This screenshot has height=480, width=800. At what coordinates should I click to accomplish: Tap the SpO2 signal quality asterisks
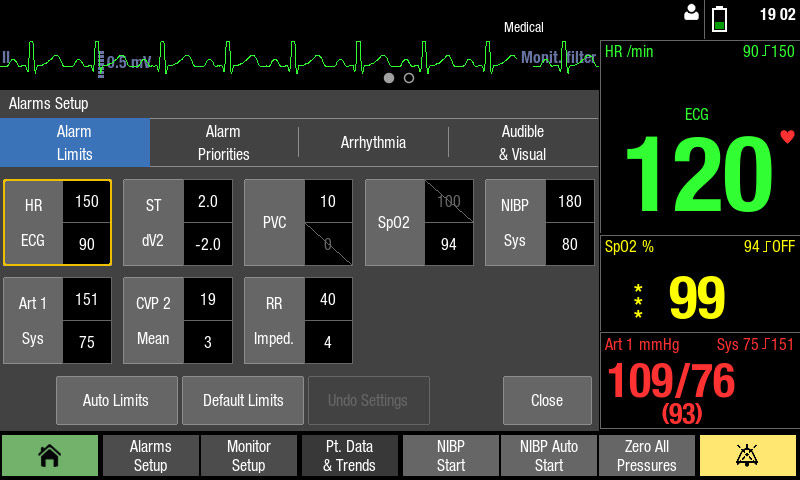point(638,301)
